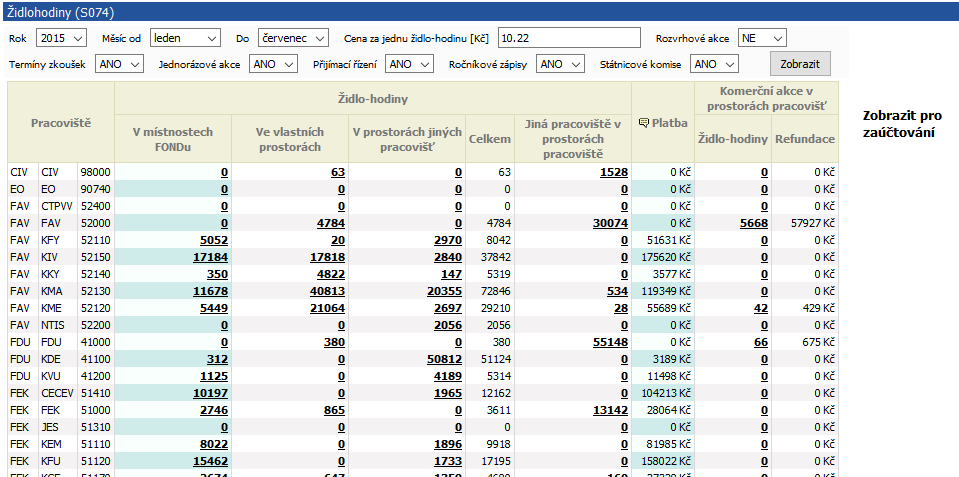Open the Měsíc od dropdown showing leden
This screenshot has width=959, height=477.
pos(185,38)
